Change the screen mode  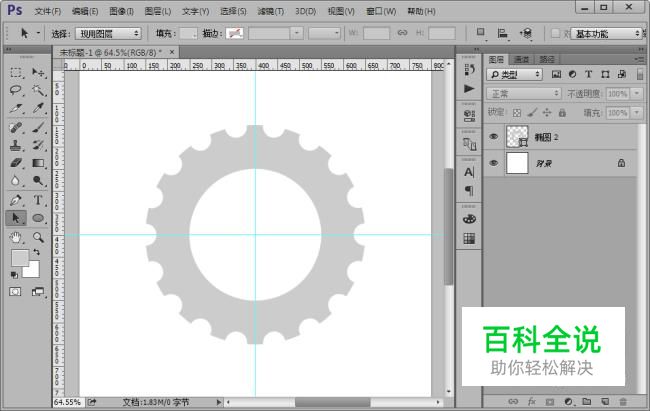38,292
